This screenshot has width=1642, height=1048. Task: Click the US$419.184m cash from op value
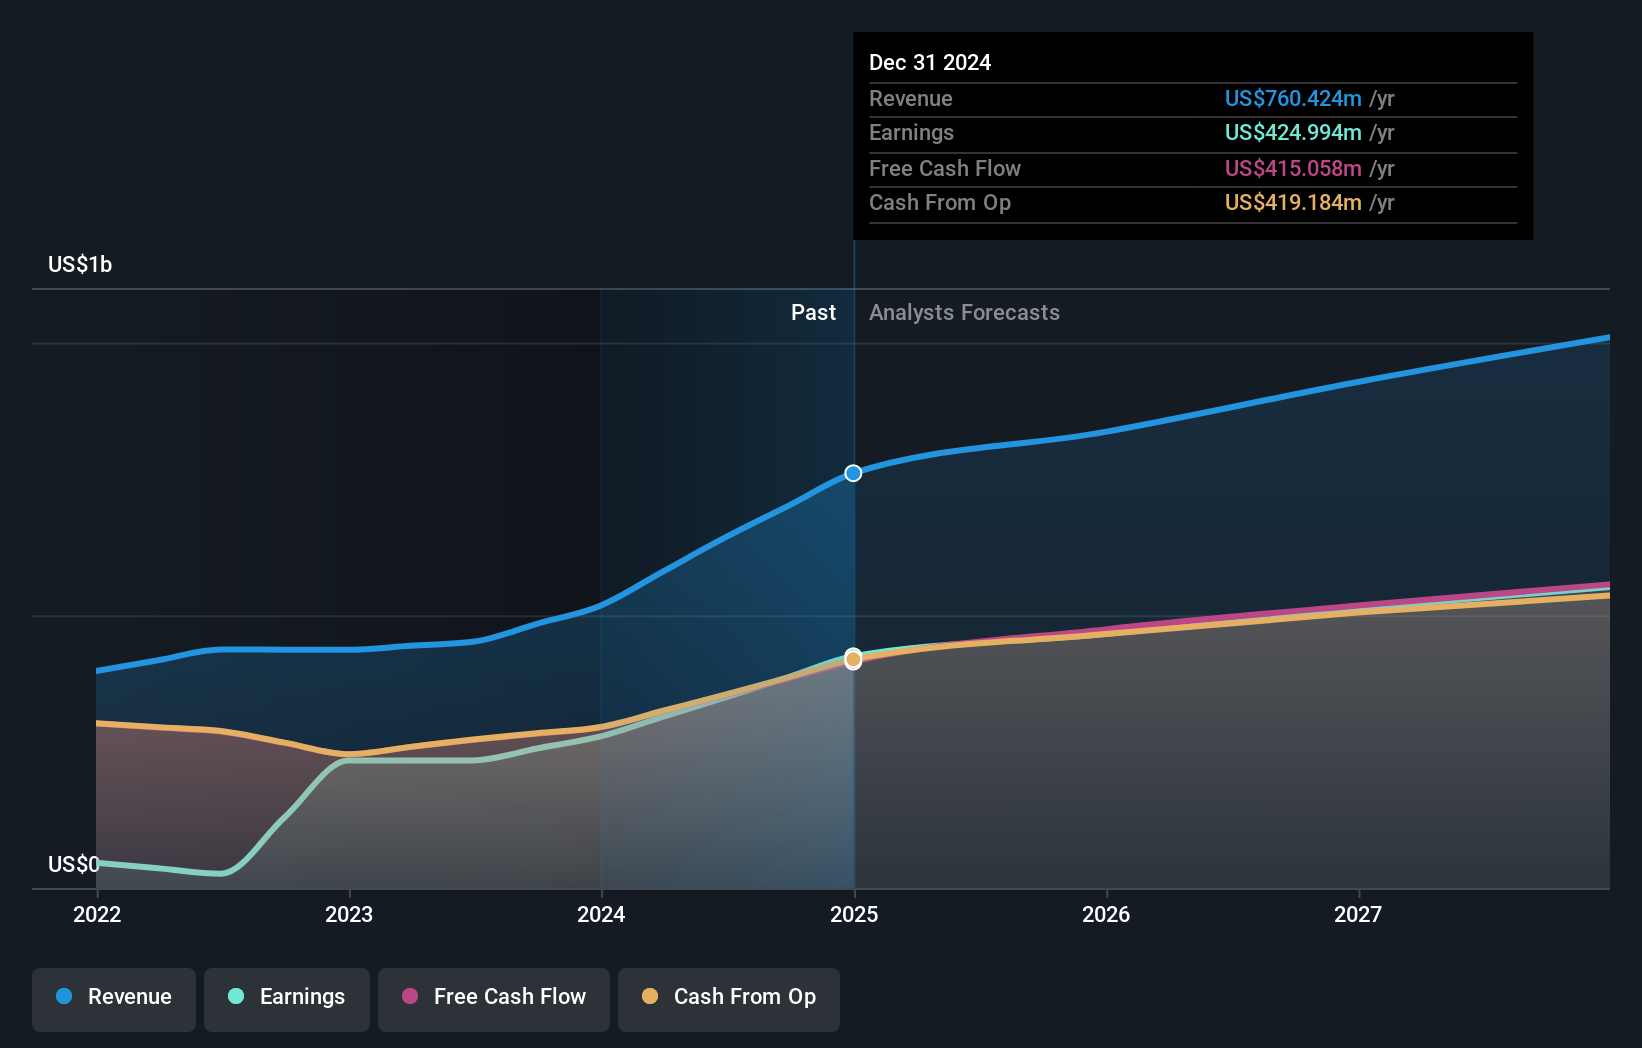1293,203
